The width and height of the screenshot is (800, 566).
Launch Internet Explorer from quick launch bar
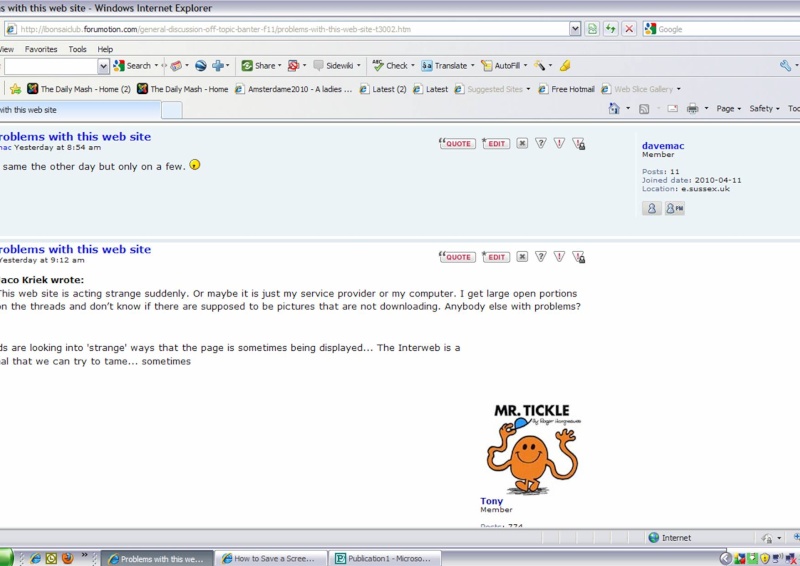coord(35,558)
